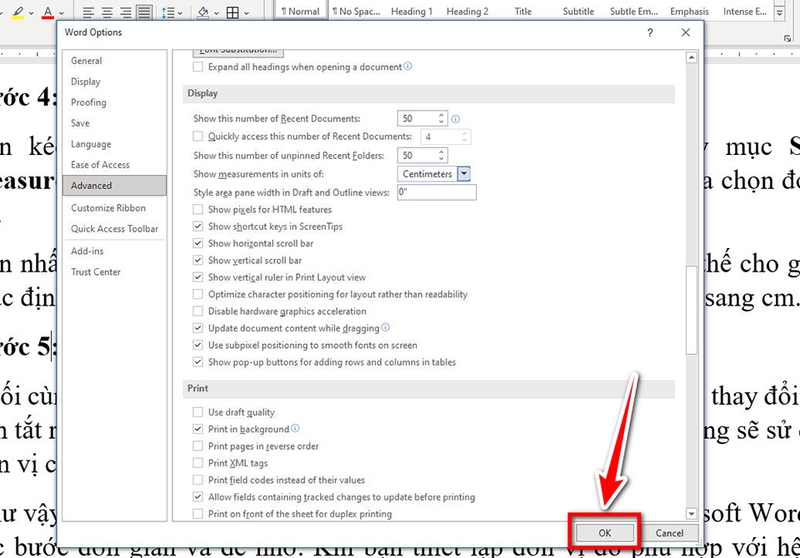The image size is (800, 558).
Task: Open the General options category
Action: click(x=114, y=61)
